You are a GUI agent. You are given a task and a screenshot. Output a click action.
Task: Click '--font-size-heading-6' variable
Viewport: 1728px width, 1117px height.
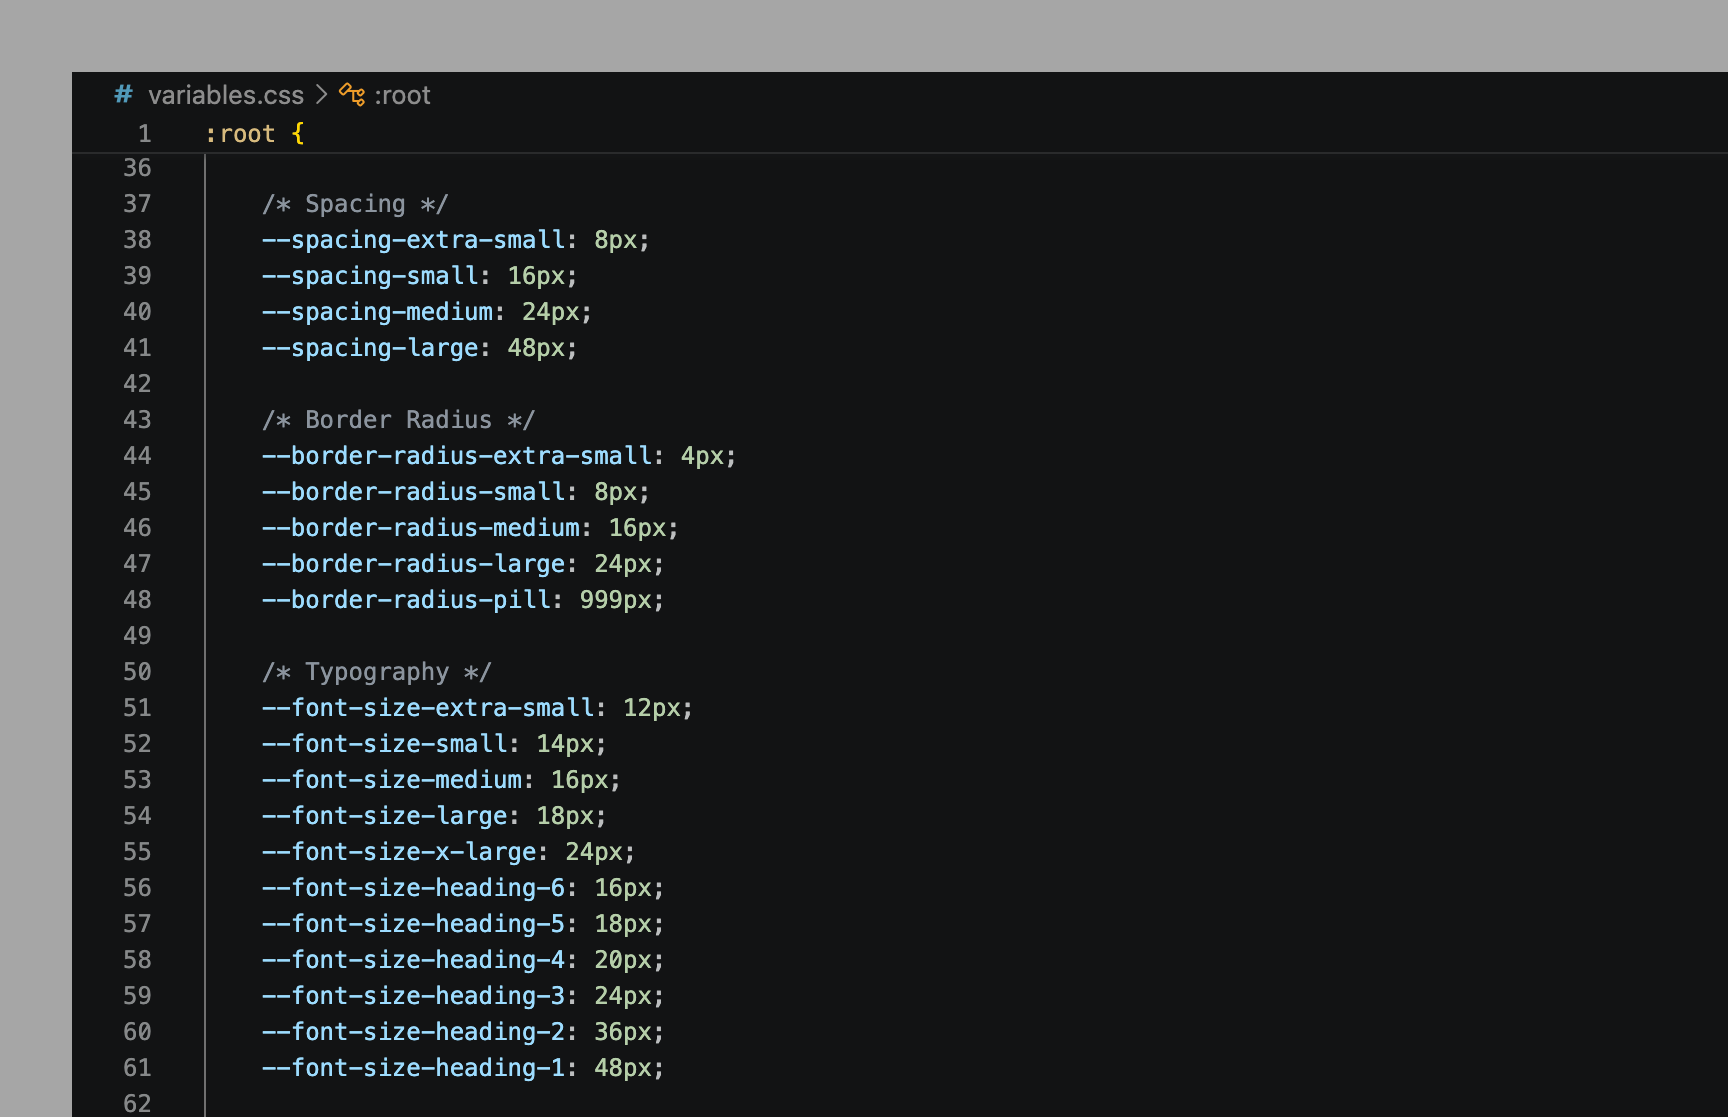coord(414,888)
